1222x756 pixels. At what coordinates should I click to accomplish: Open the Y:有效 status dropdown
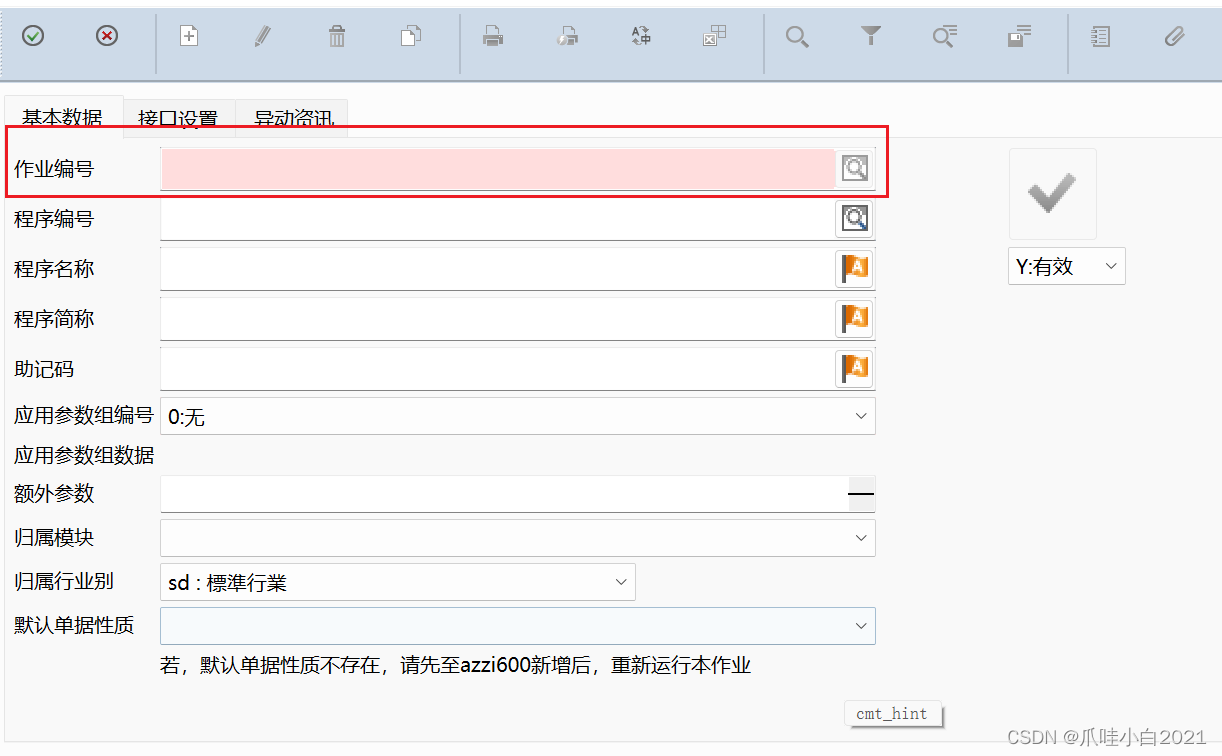[1066, 266]
